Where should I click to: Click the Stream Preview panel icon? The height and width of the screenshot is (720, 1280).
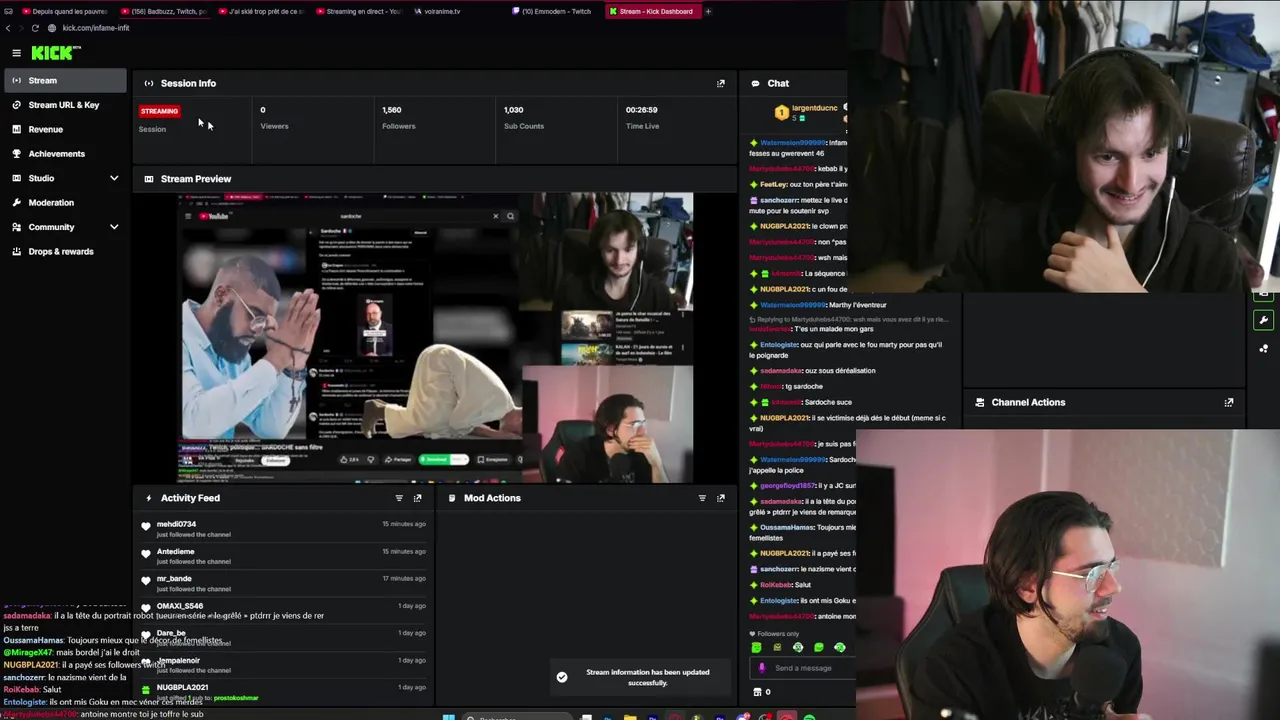pos(149,179)
